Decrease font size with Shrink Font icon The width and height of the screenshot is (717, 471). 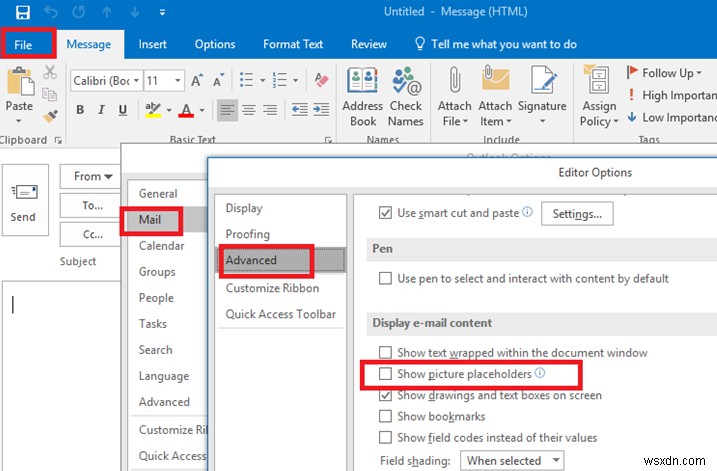point(219,80)
